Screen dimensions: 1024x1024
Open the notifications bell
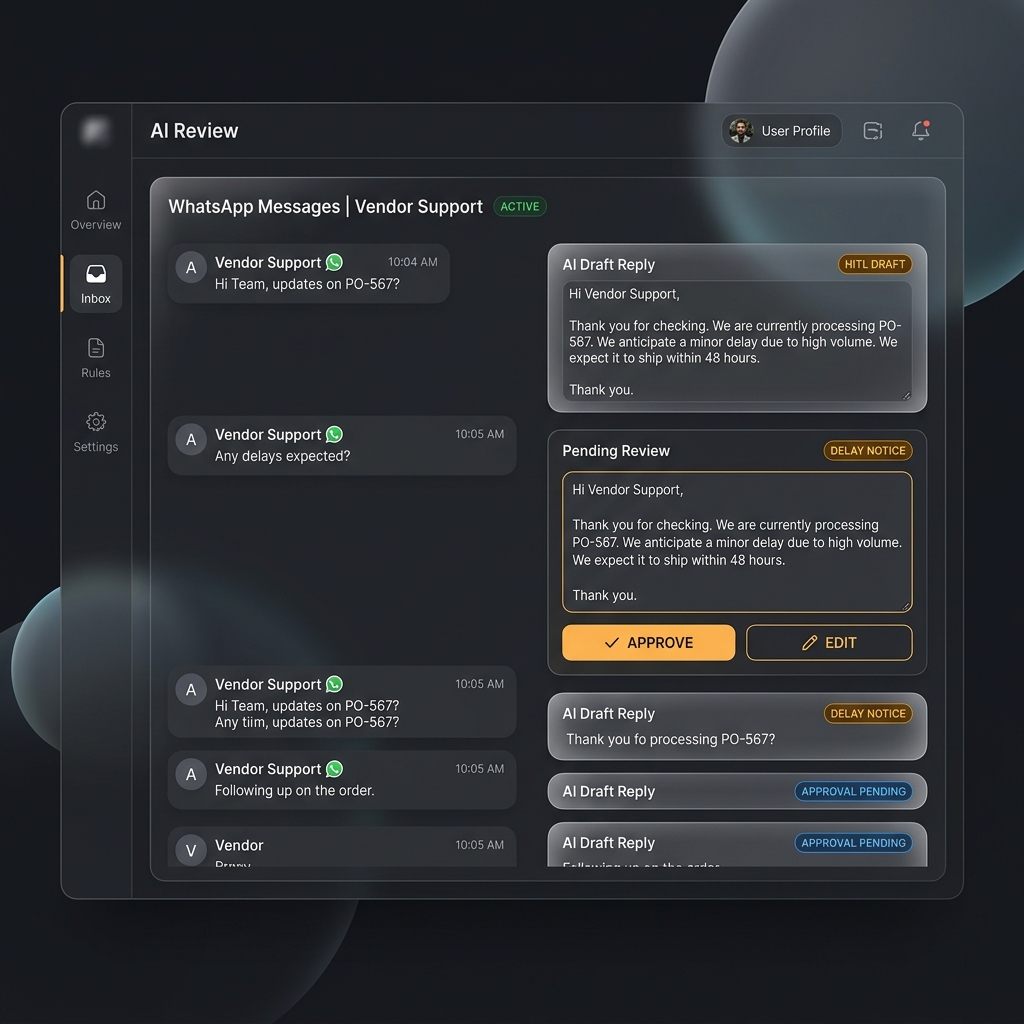(x=921, y=131)
